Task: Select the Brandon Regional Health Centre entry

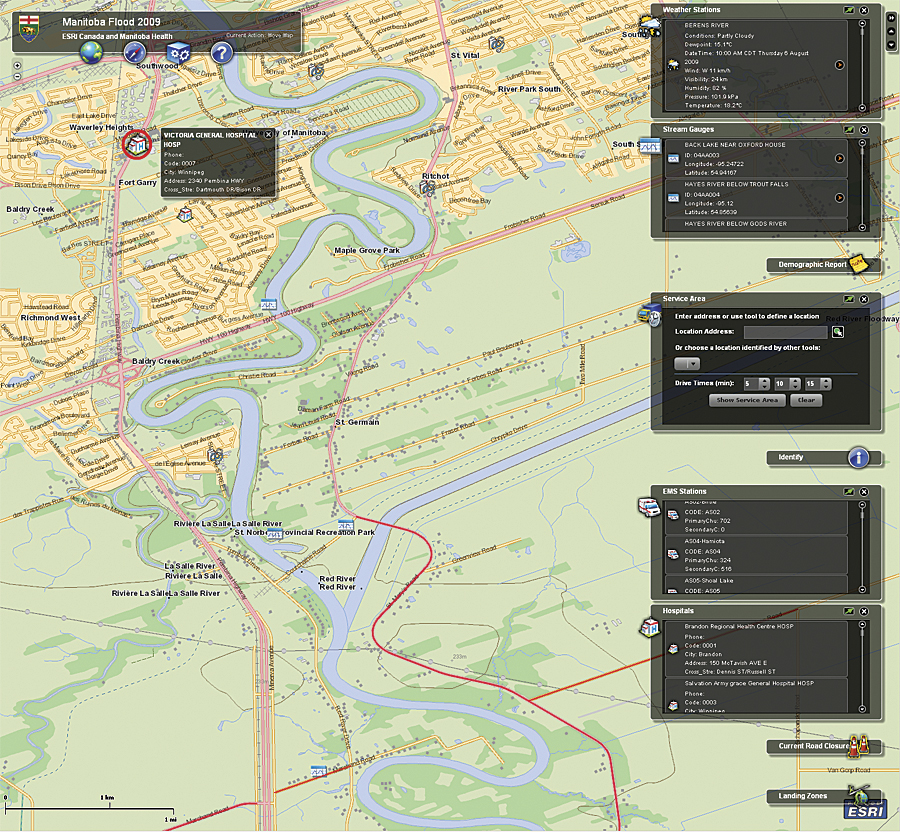Action: coord(756,649)
